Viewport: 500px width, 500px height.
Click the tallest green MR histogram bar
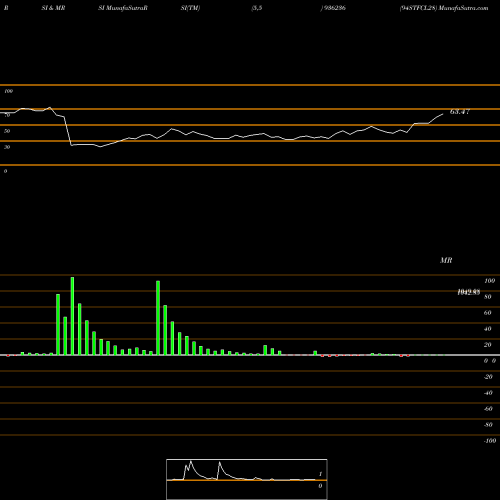pos(72,316)
